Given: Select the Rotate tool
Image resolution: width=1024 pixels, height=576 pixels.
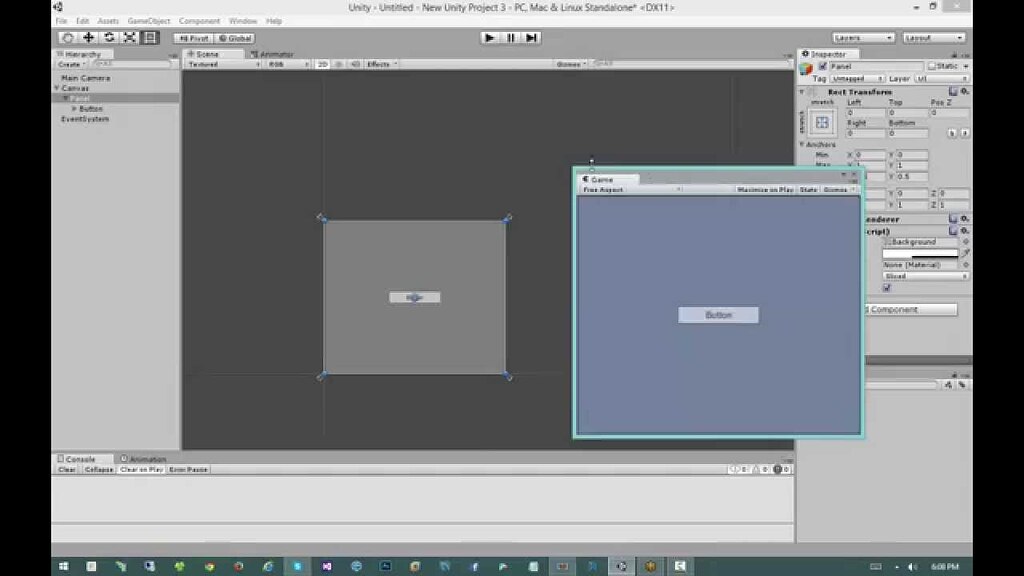Looking at the screenshot, I should click(x=108, y=38).
